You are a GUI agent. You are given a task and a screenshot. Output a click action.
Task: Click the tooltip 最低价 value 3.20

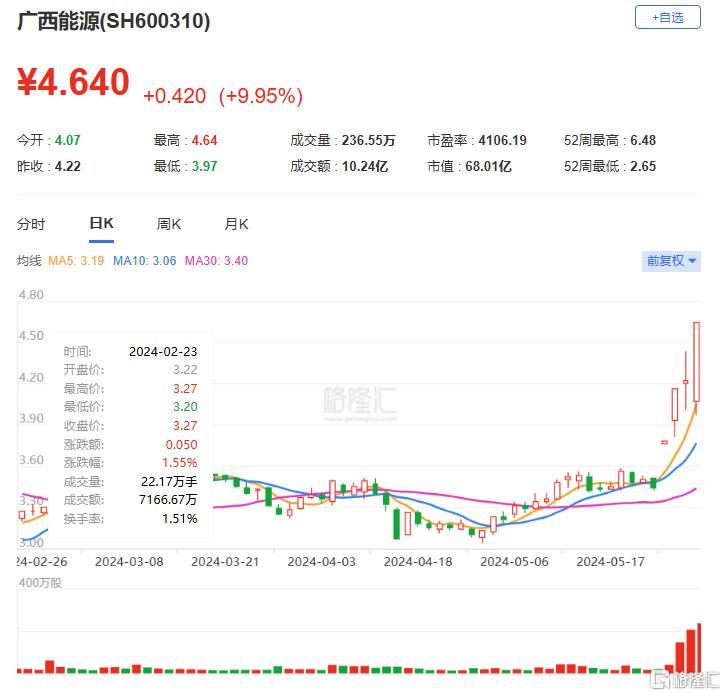click(x=185, y=407)
